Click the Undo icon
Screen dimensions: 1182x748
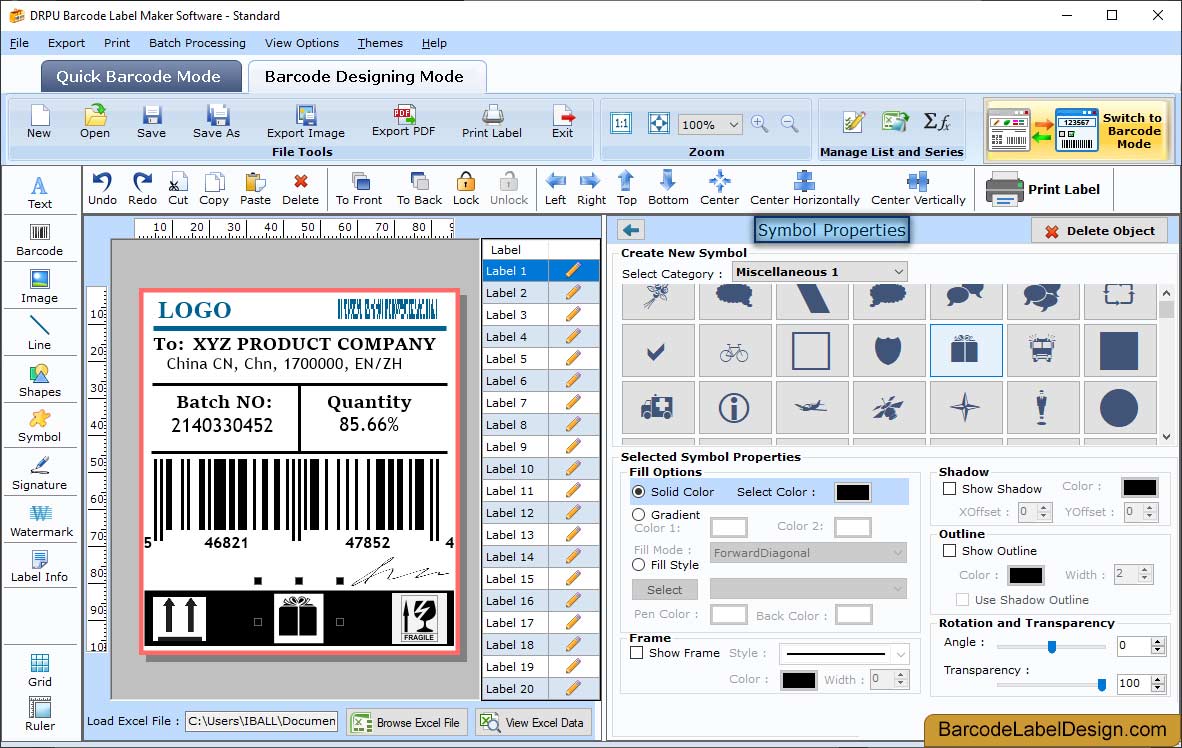tap(102, 189)
